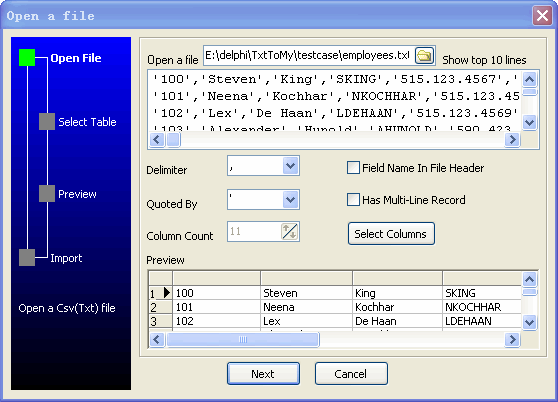Screen dimensions: 558x402
Task: Click down arrow of file text scrollbar
Action: tap(530, 123)
